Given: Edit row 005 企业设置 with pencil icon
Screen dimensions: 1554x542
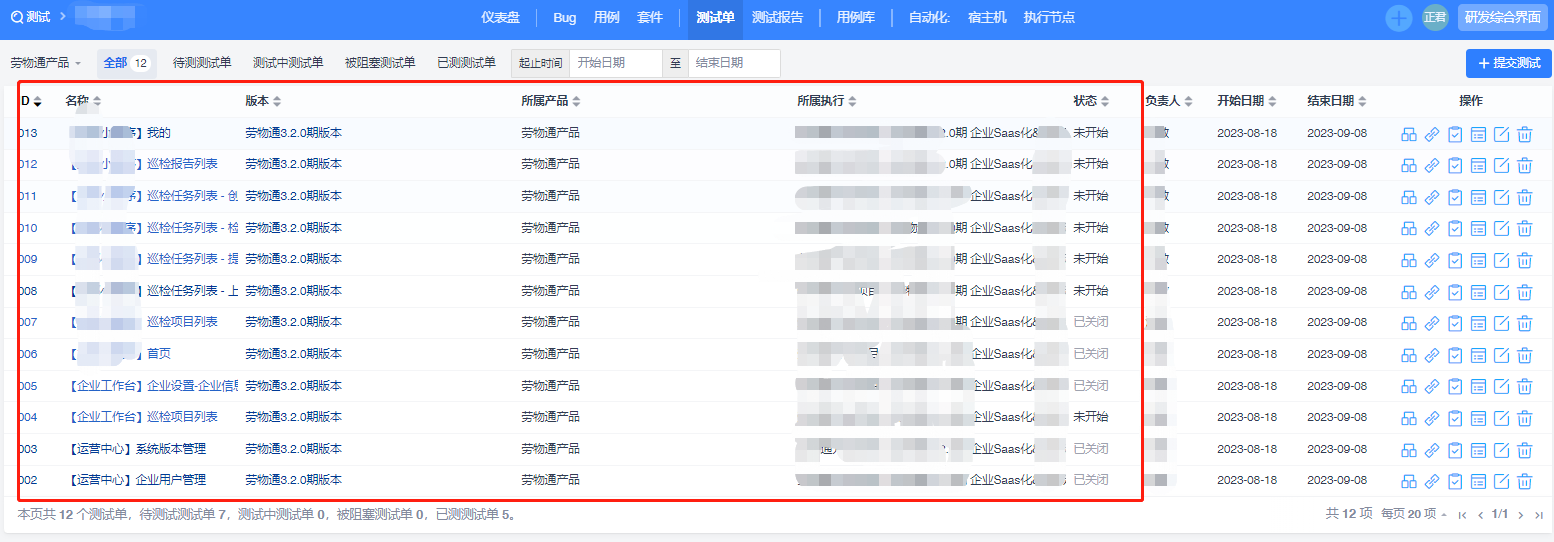Looking at the screenshot, I should (1501, 387).
